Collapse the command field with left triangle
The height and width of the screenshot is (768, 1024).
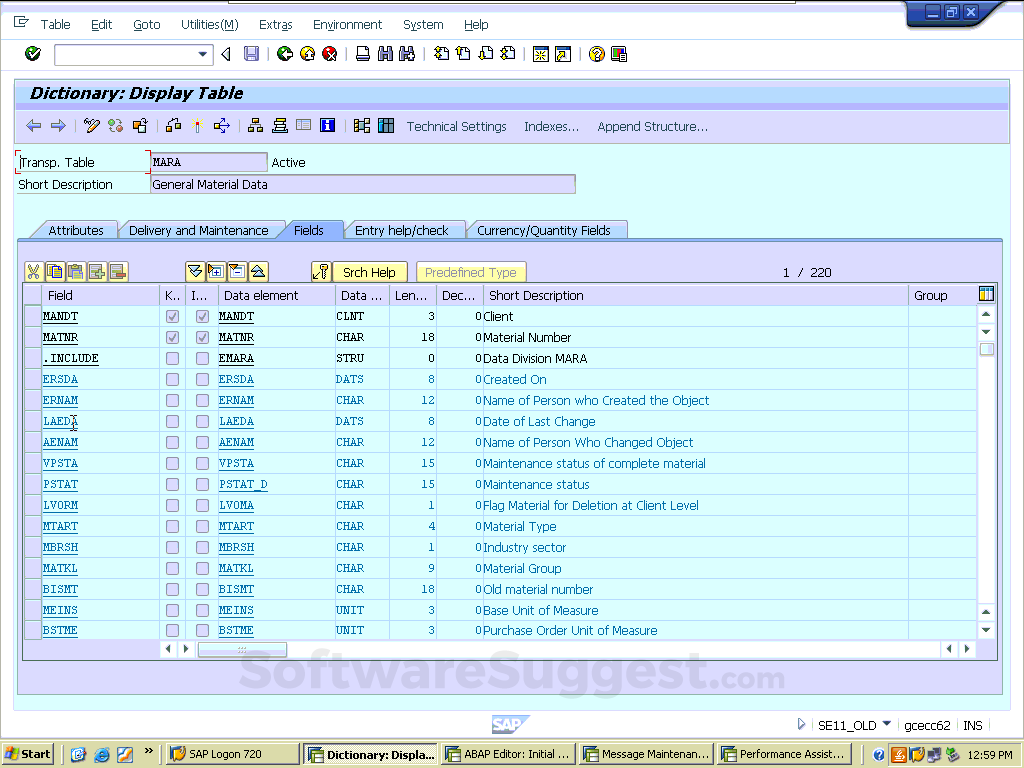click(x=226, y=54)
